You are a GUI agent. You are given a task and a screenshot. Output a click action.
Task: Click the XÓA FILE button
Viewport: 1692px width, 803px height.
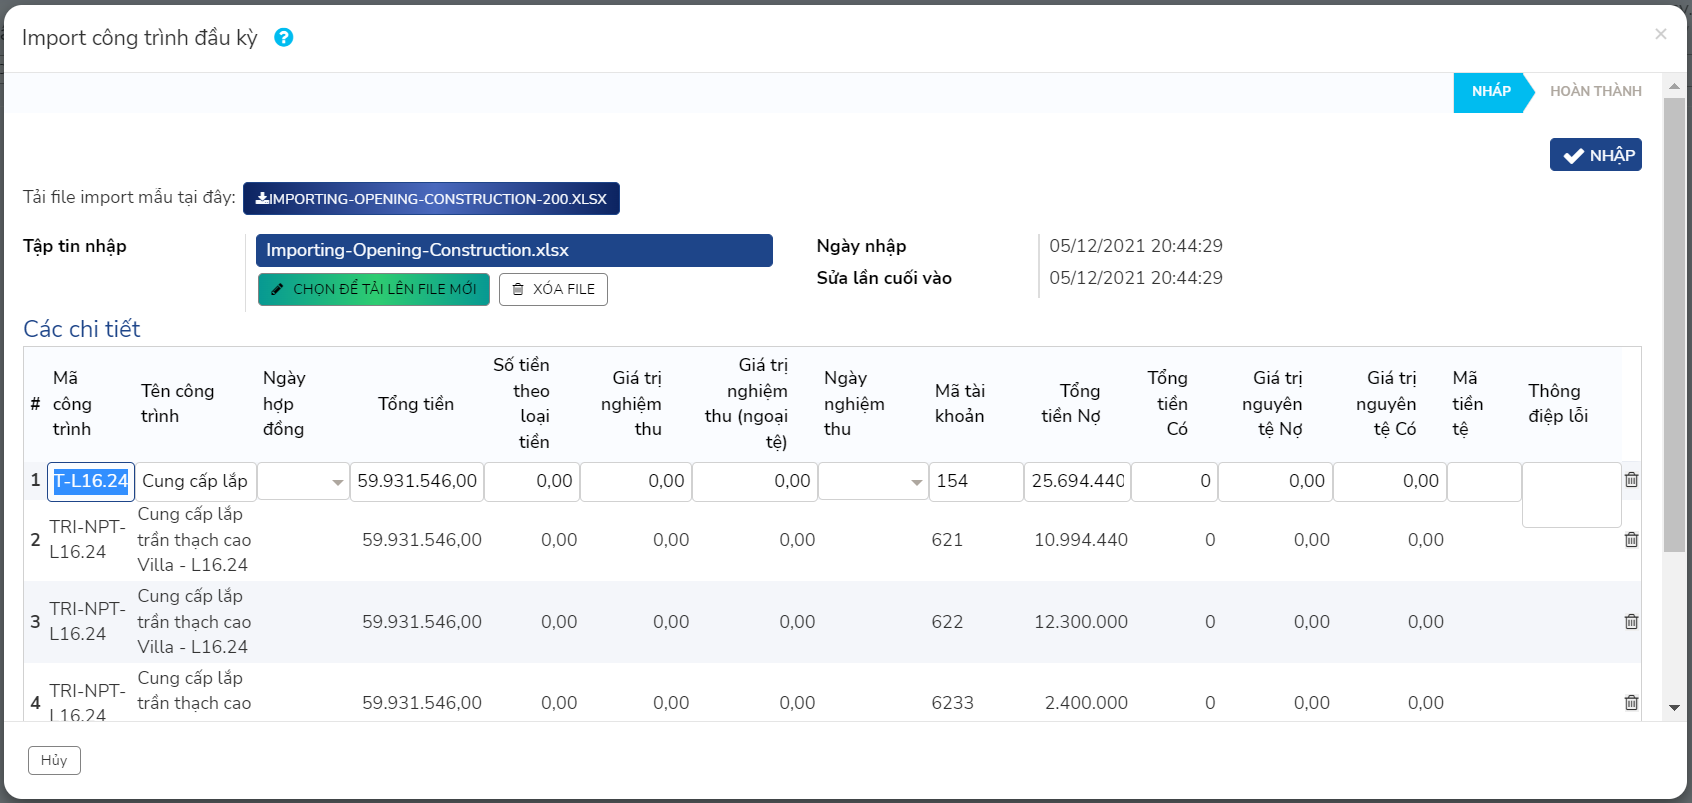click(553, 289)
